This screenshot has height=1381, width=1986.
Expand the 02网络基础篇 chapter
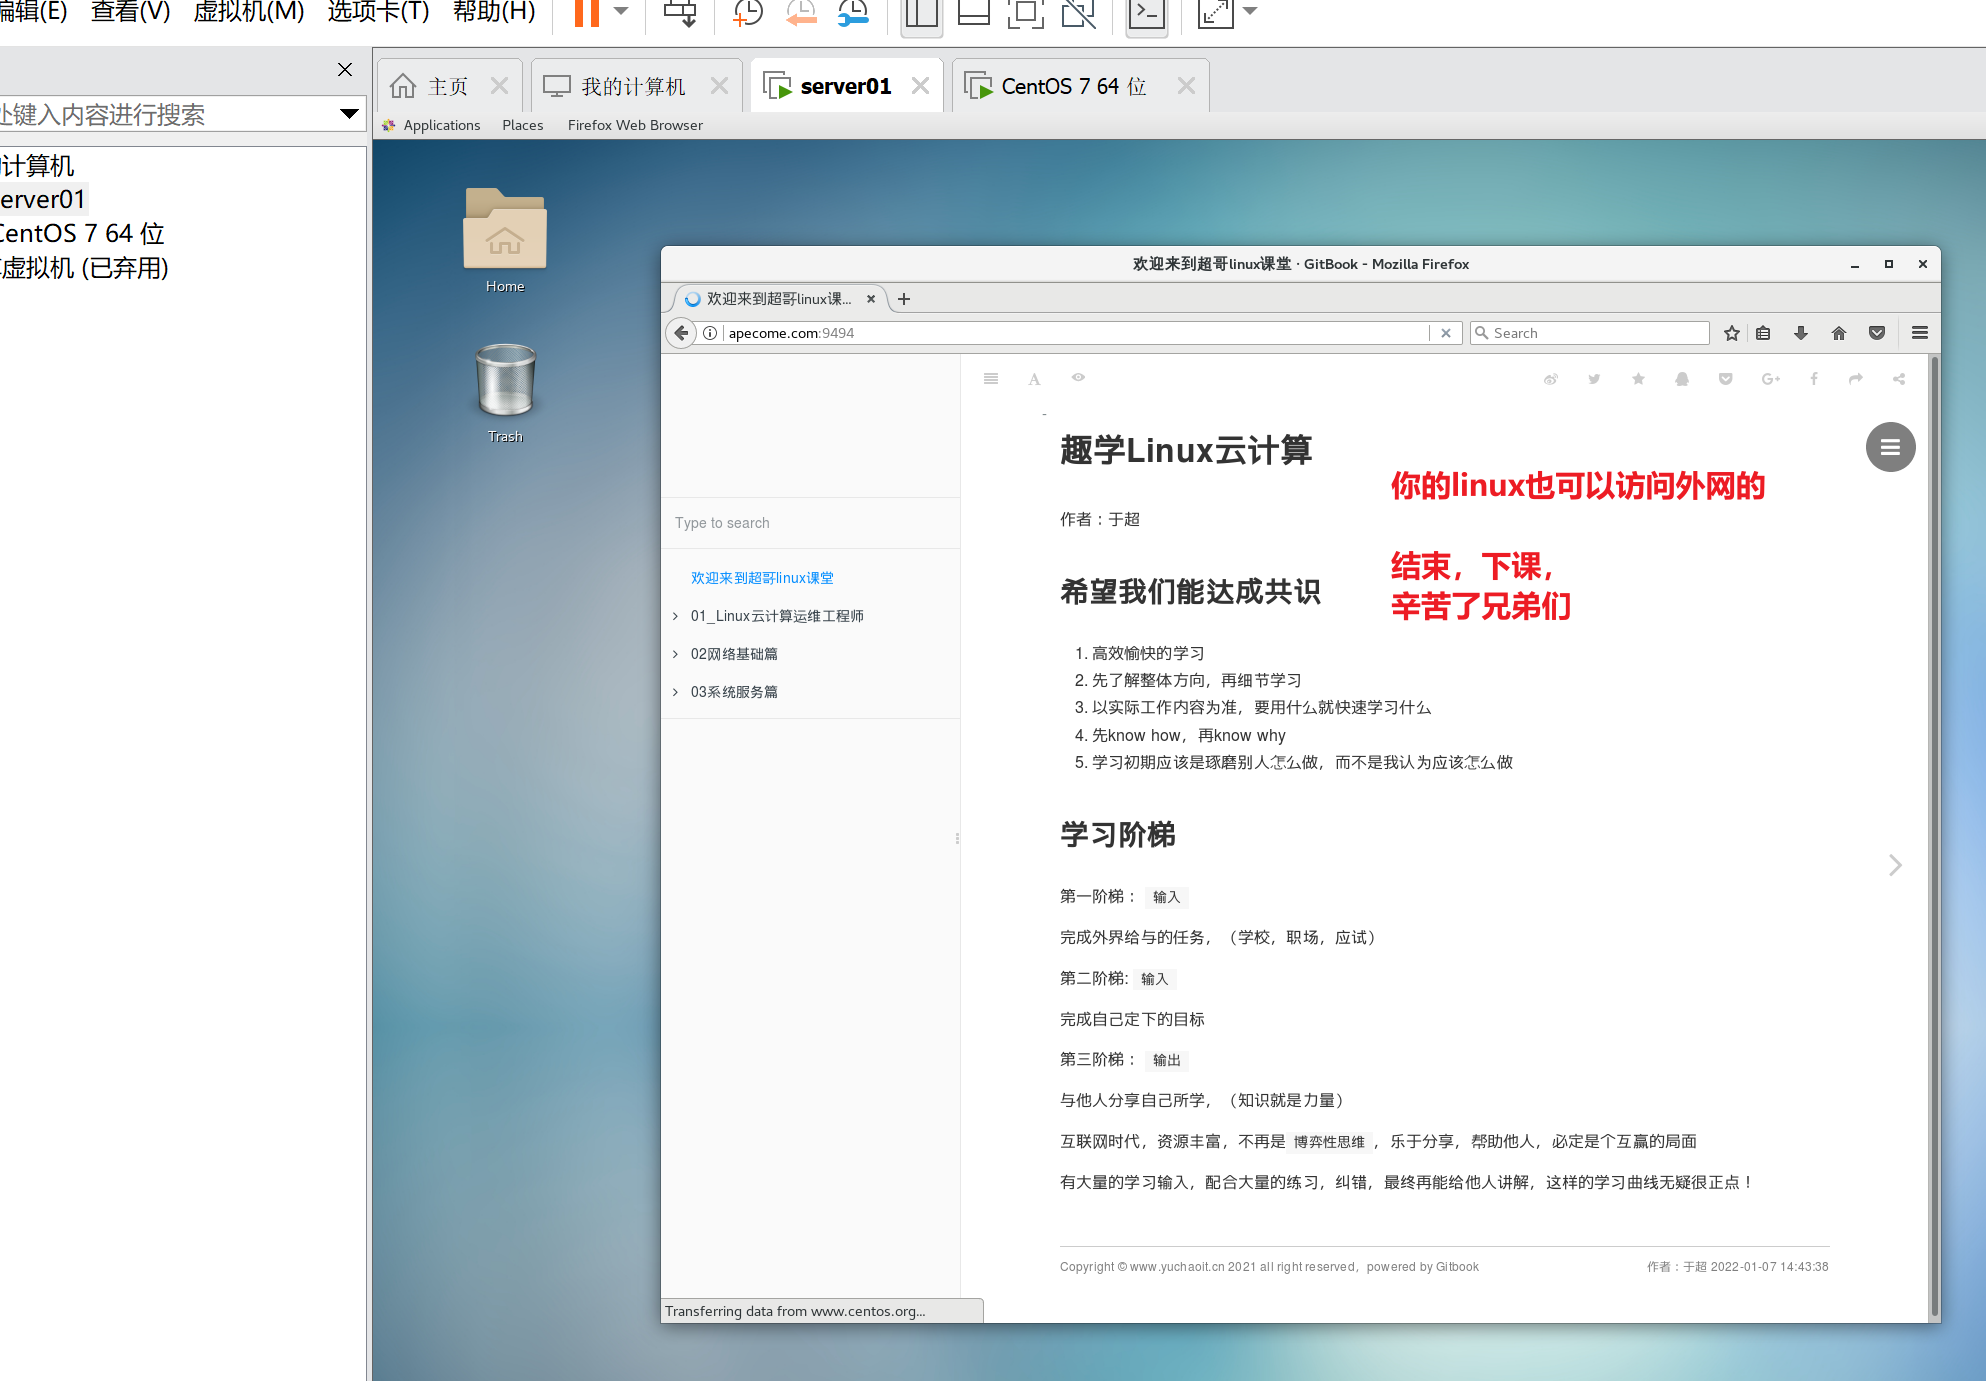click(x=676, y=654)
